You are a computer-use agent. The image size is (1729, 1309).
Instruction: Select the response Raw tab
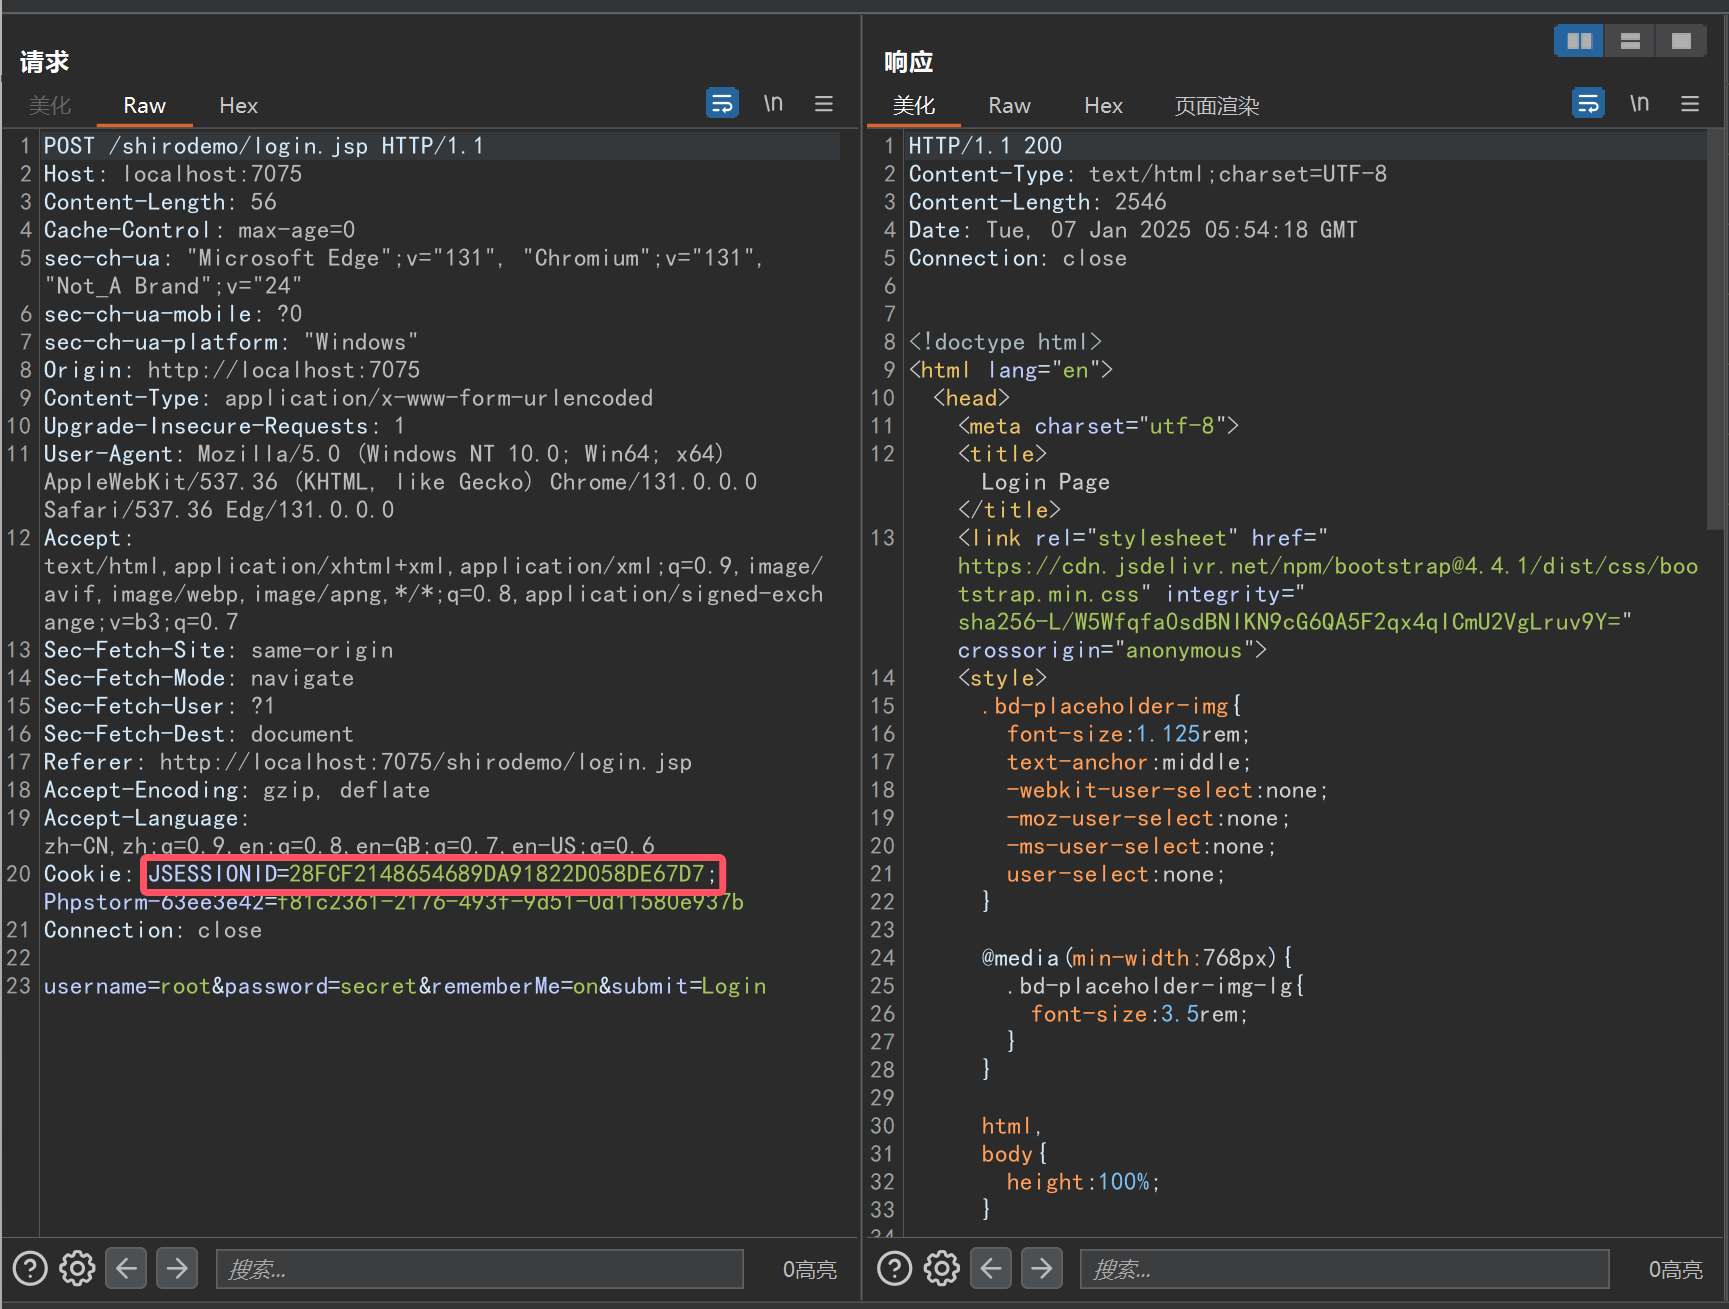(x=1009, y=106)
